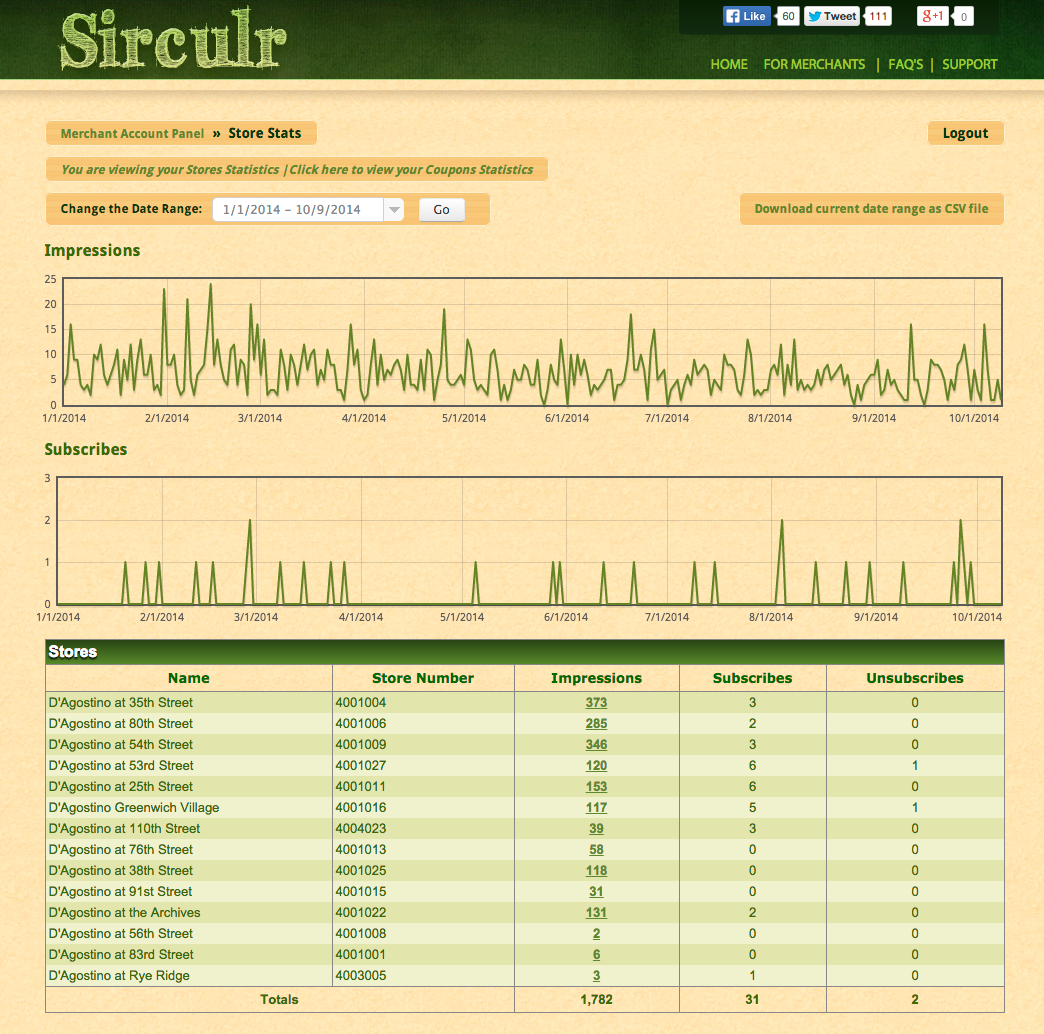Click the Google +1 button
Image resolution: width=1044 pixels, height=1034 pixels.
pos(932,16)
